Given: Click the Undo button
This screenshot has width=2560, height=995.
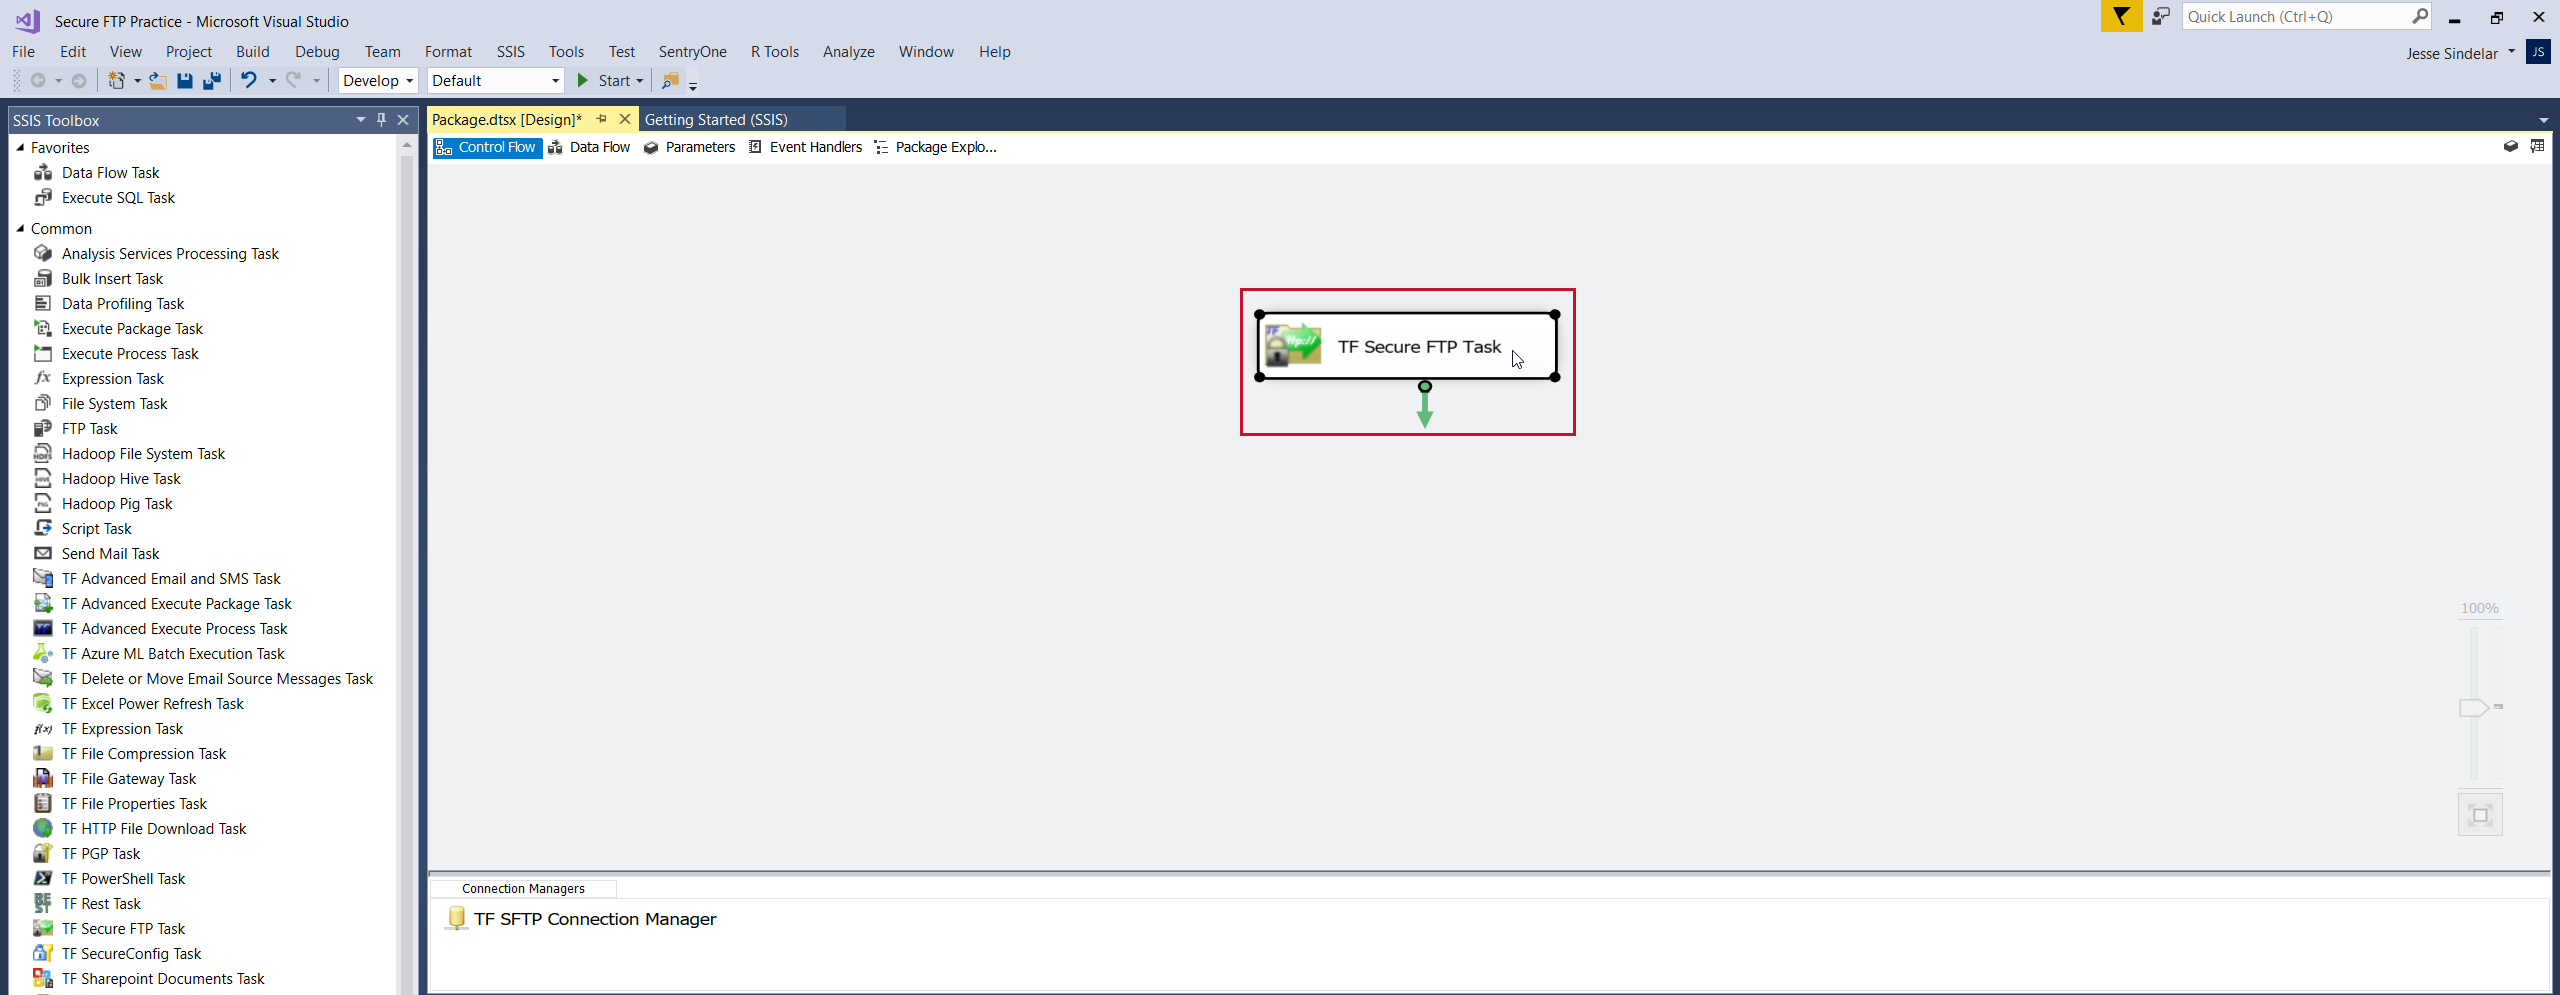Looking at the screenshot, I should tap(249, 81).
